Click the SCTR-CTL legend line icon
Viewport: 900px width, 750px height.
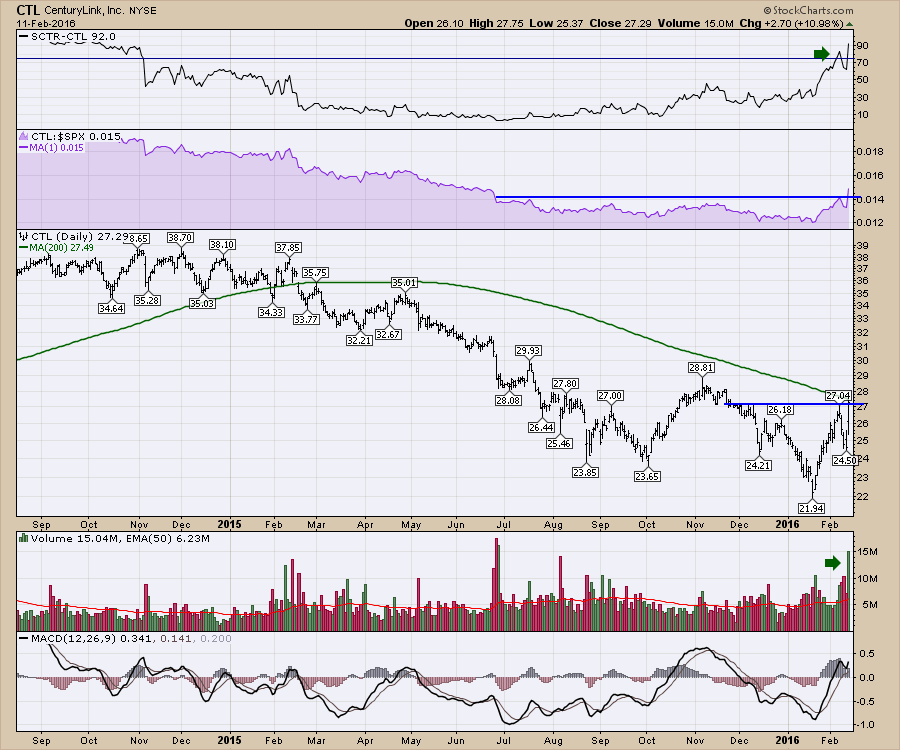point(25,37)
